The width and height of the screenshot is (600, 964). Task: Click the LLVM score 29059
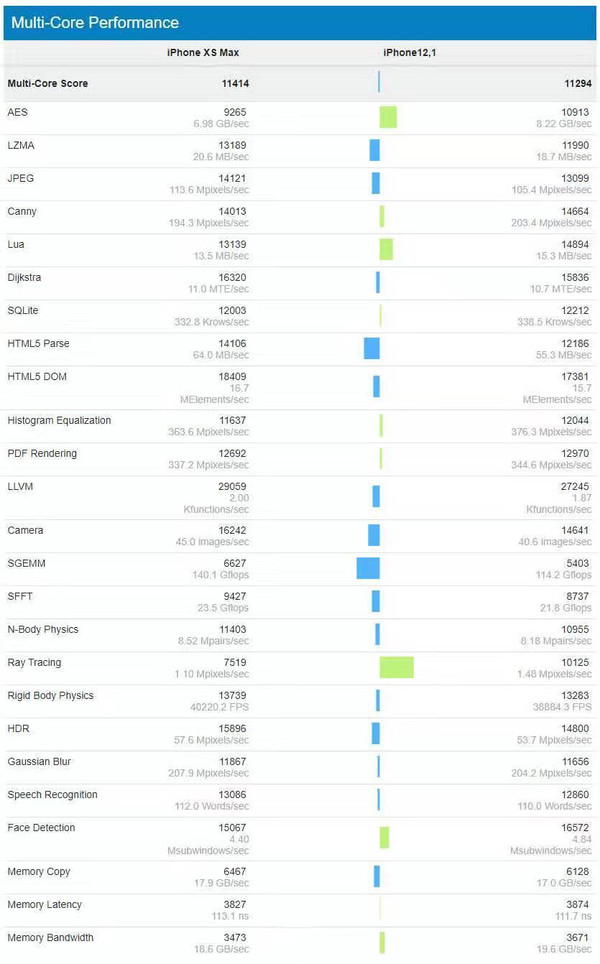232,486
